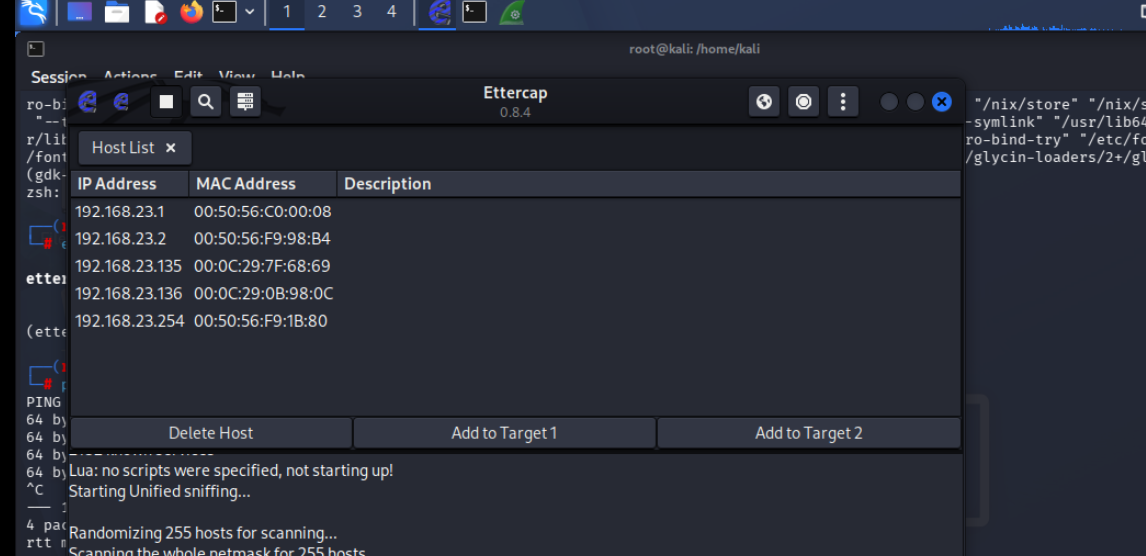This screenshot has height=556, width=1146.
Task: Select host 192.168.23.1
Action: 515,212
